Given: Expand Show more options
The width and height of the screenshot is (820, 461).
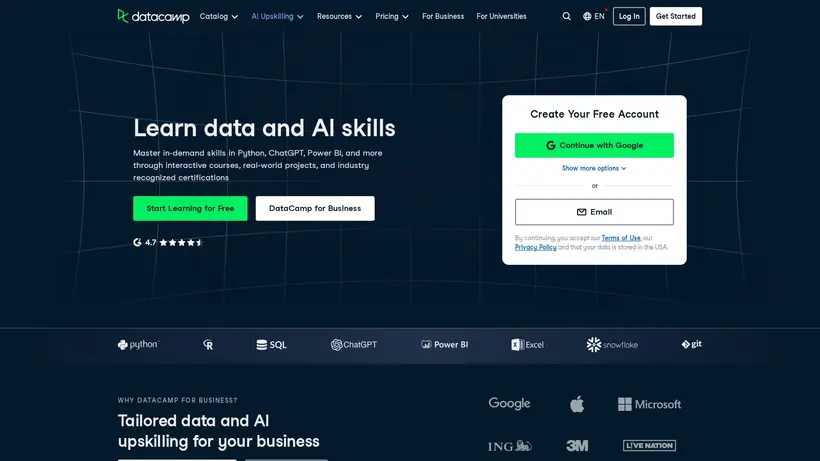Looking at the screenshot, I should 594,168.
